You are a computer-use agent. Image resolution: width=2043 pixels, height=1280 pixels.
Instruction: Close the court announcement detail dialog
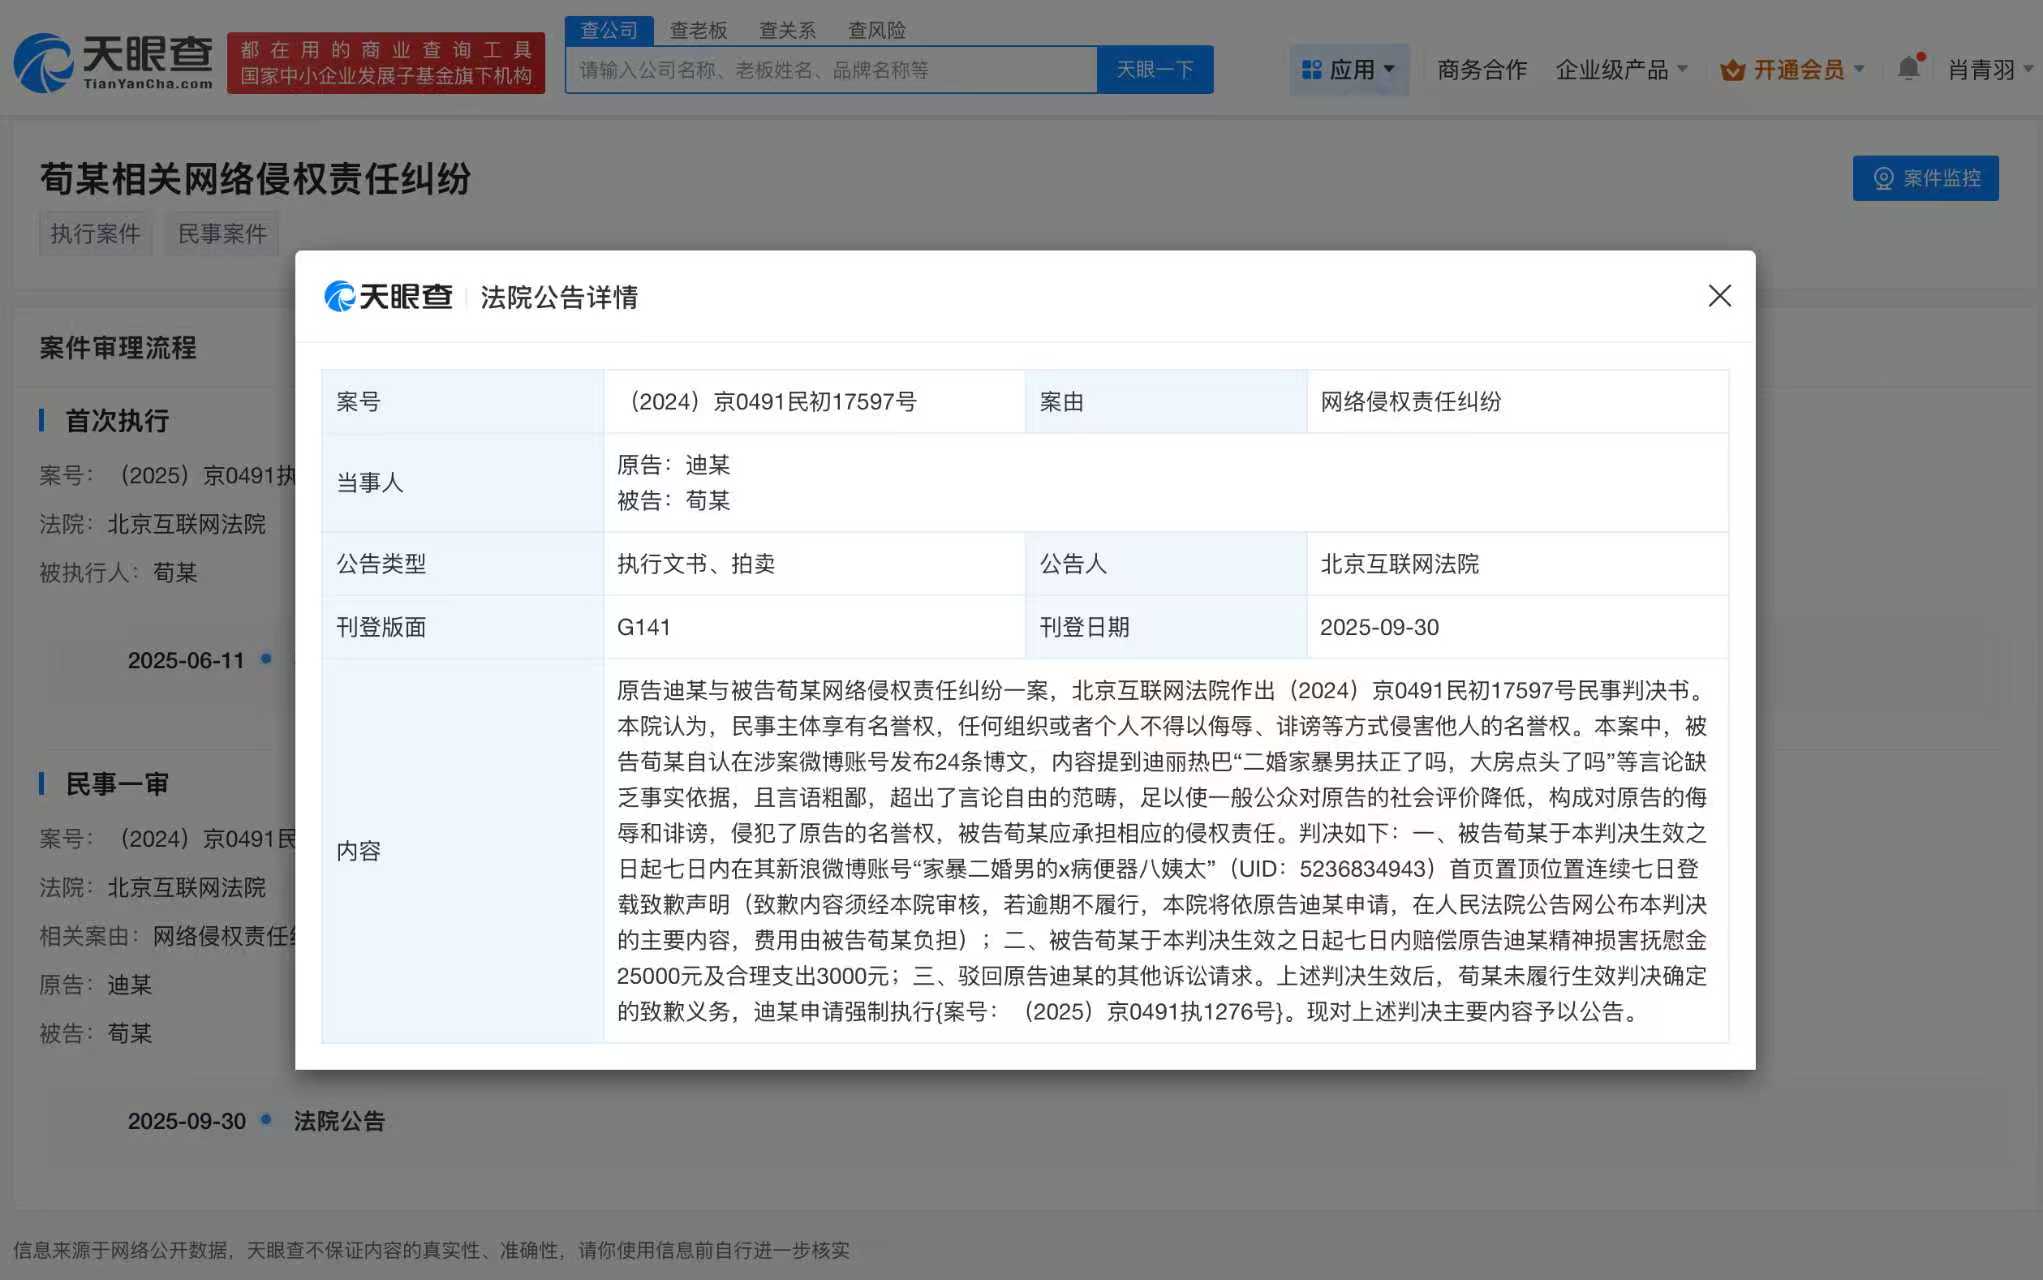(1719, 296)
